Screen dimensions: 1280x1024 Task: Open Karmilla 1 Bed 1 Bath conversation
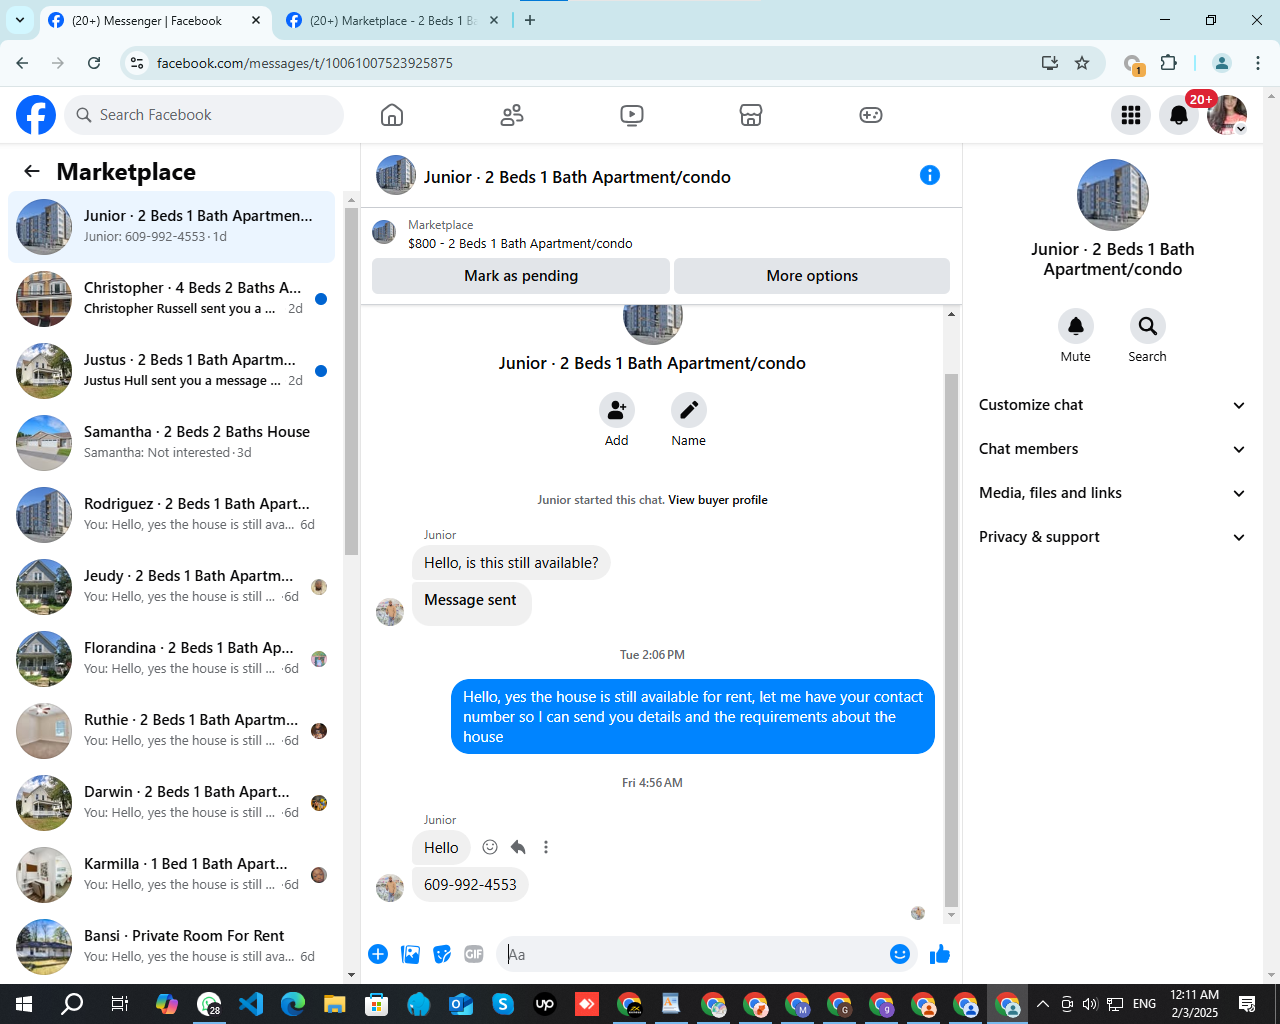point(172,874)
